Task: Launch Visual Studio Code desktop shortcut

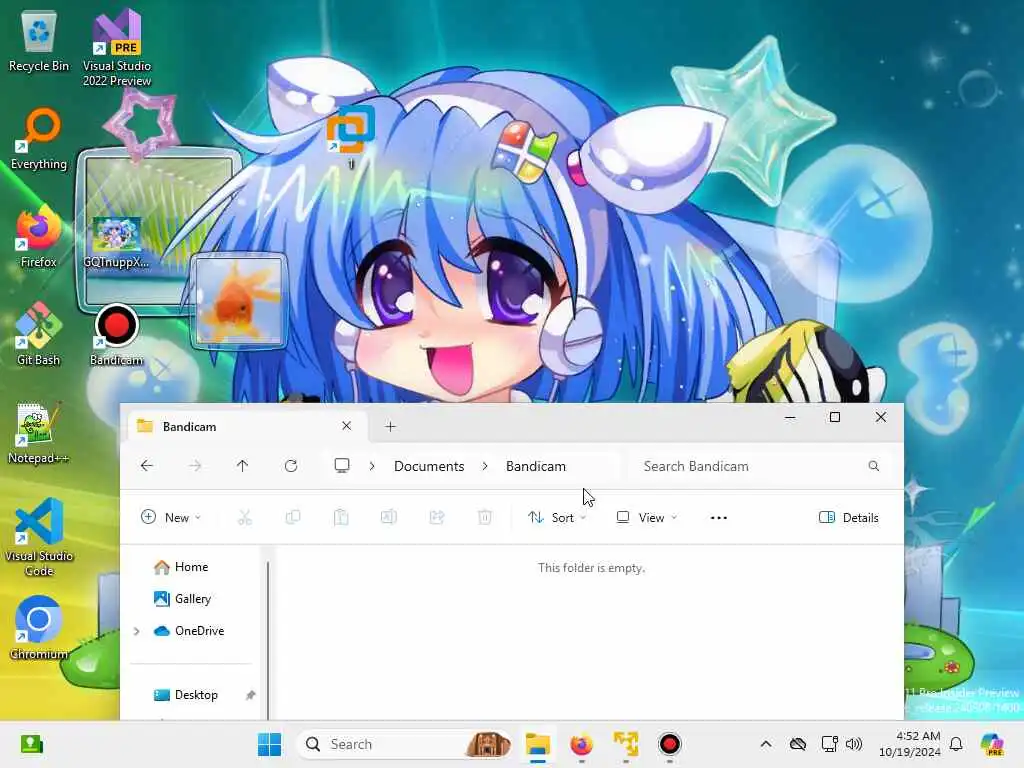Action: click(x=39, y=537)
